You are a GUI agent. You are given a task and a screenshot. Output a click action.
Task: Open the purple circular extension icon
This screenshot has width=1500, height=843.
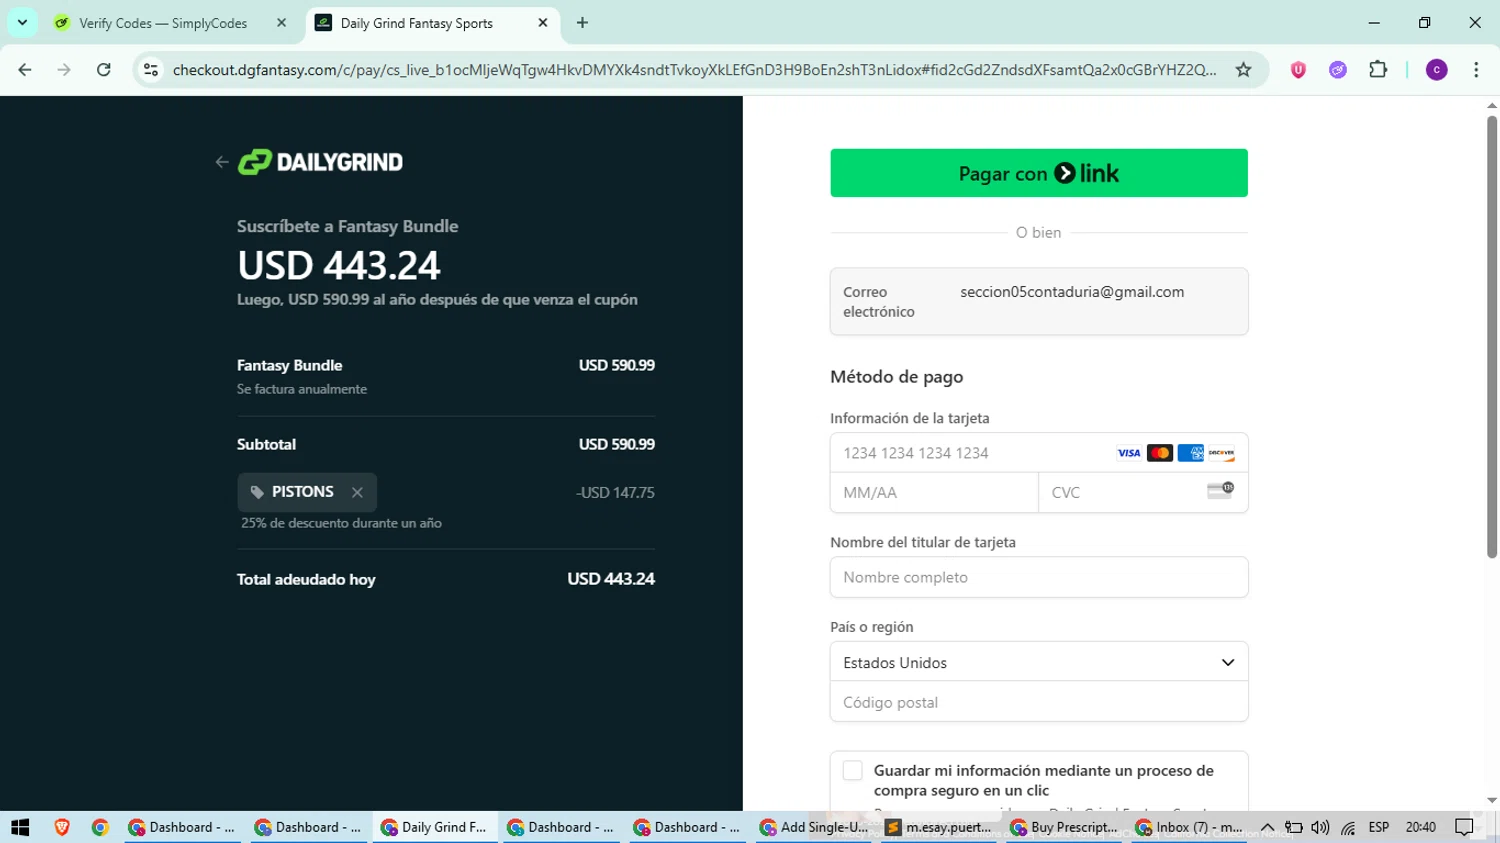1338,69
